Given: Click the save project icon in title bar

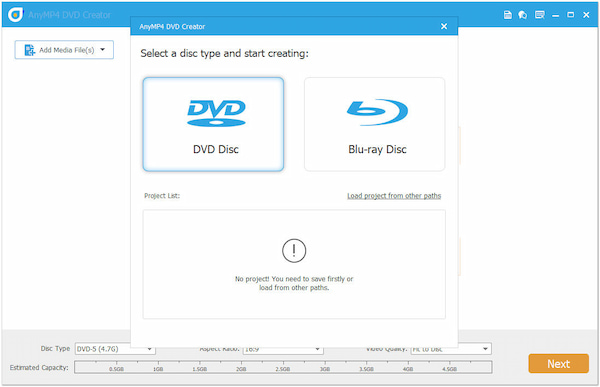Looking at the screenshot, I should click(x=507, y=15).
